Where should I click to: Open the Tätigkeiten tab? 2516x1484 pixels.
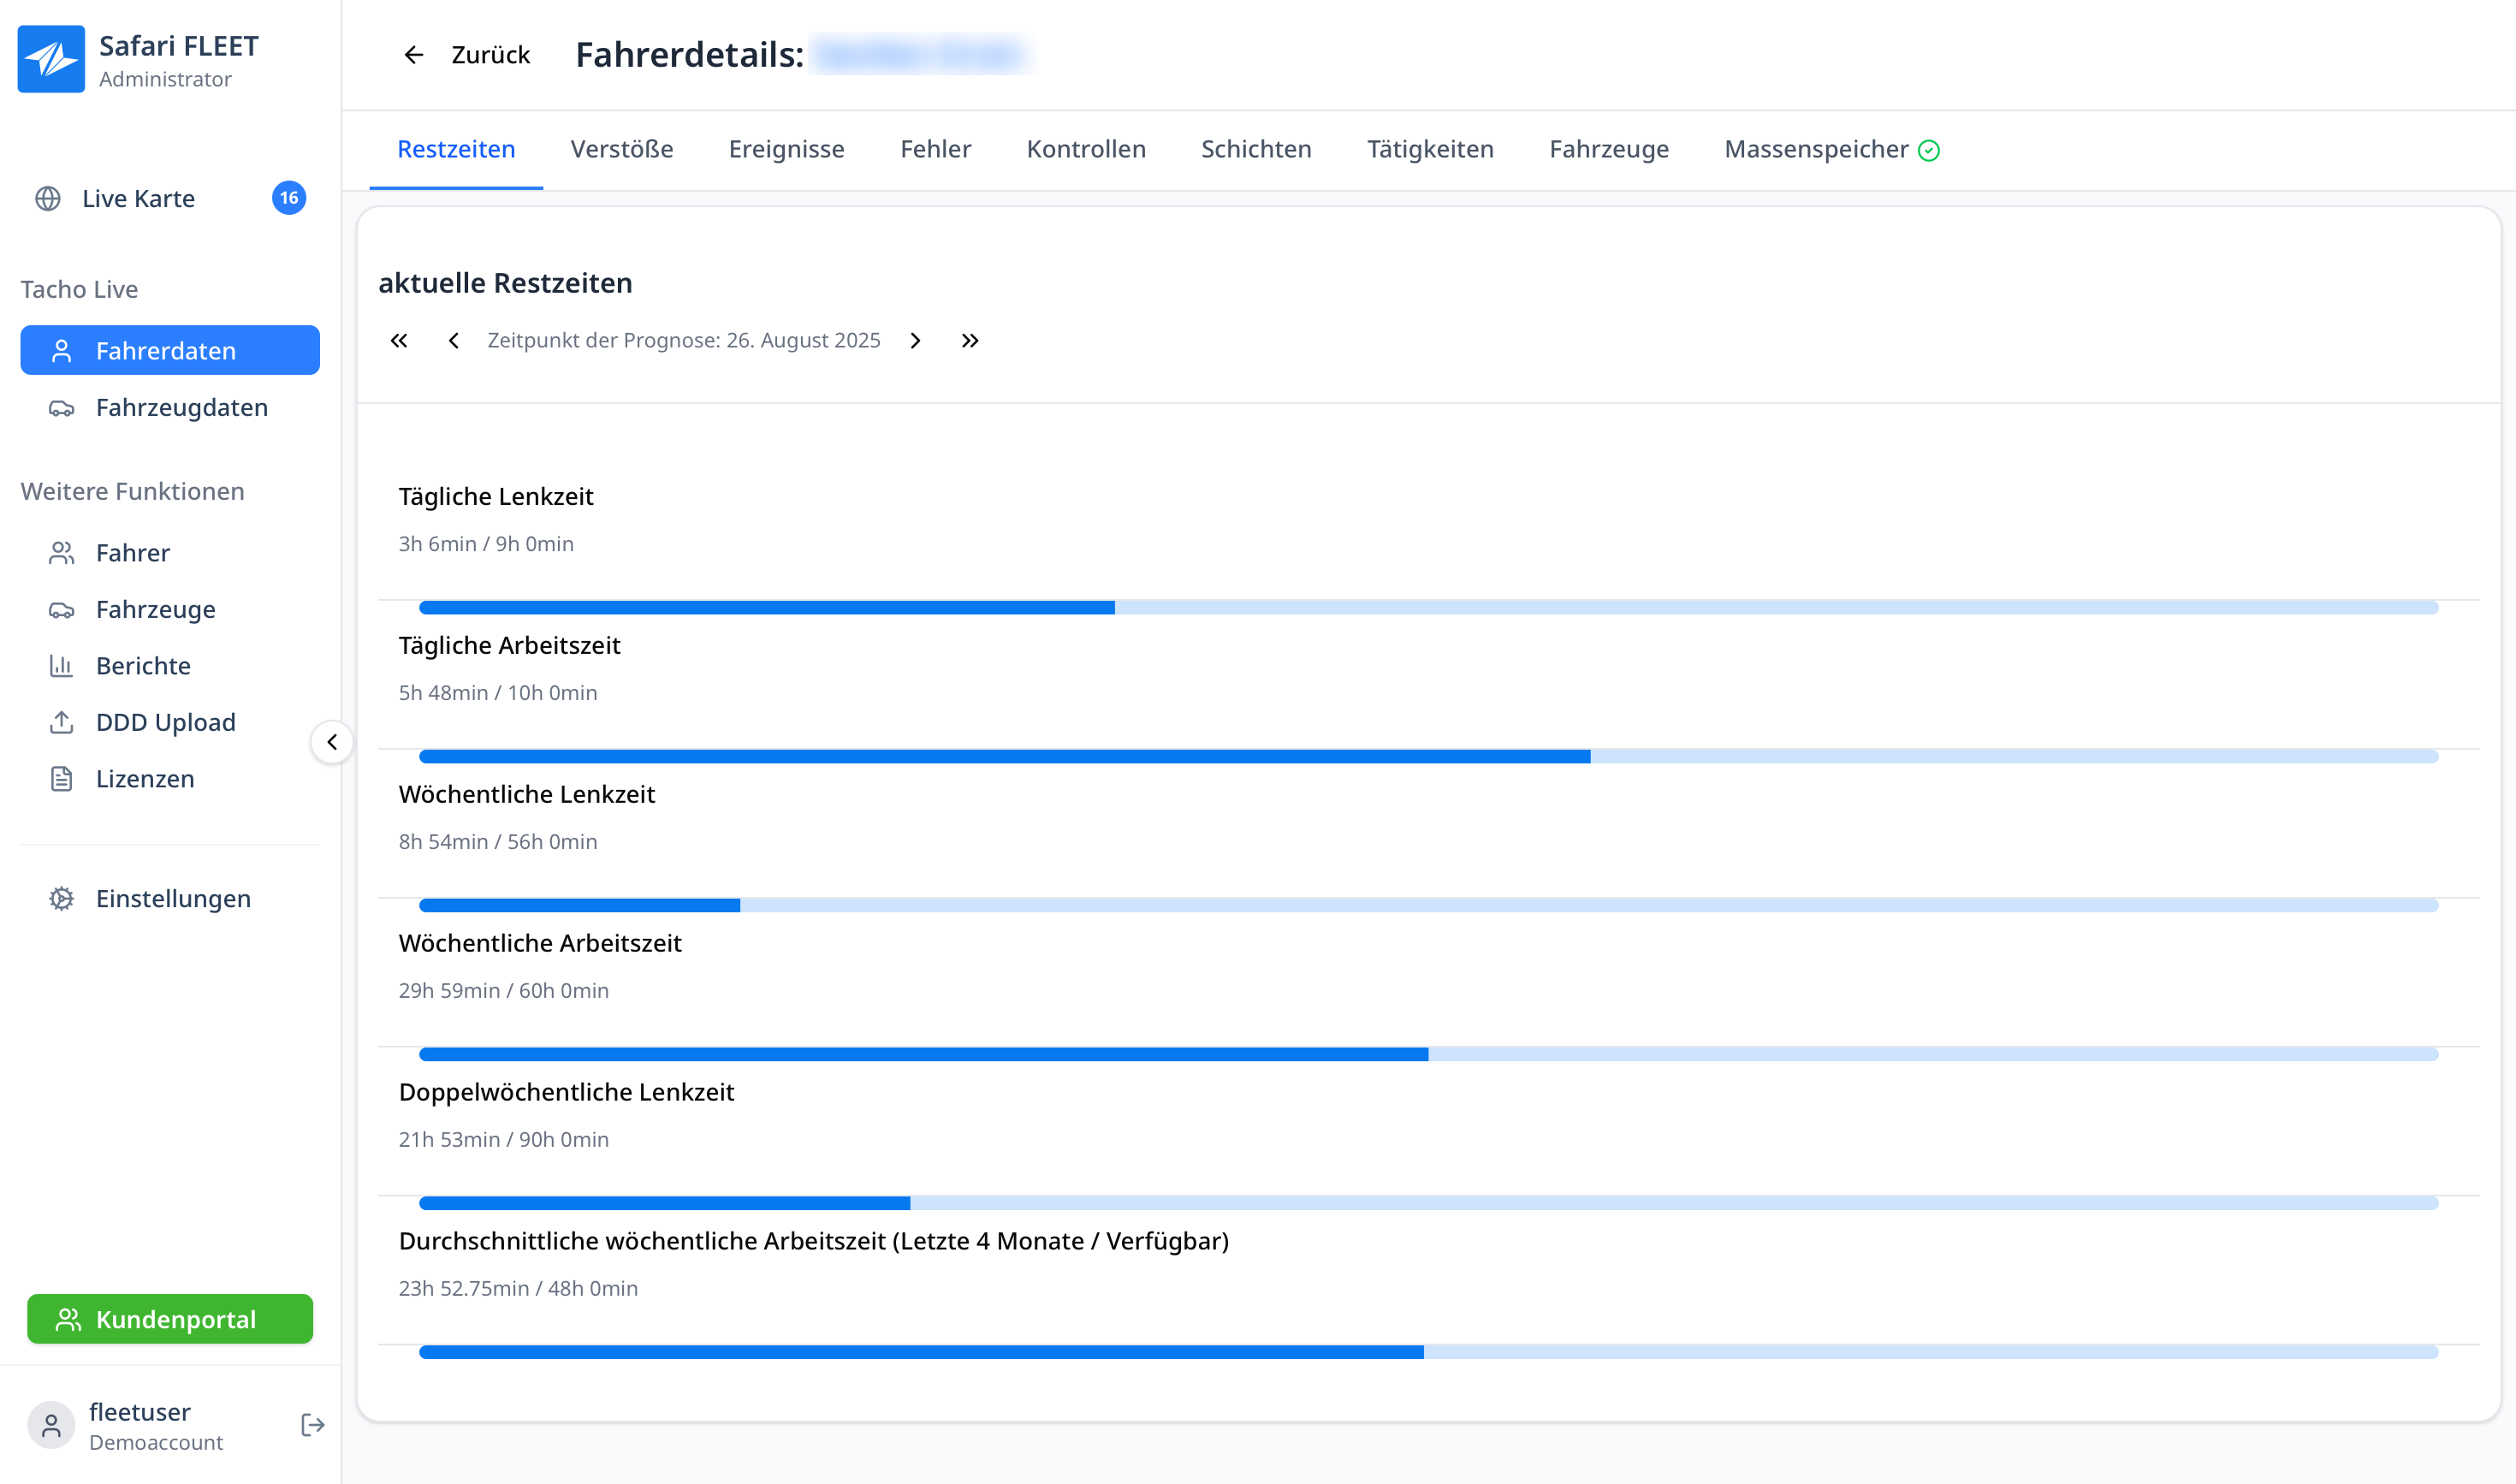pyautogui.click(x=1430, y=149)
